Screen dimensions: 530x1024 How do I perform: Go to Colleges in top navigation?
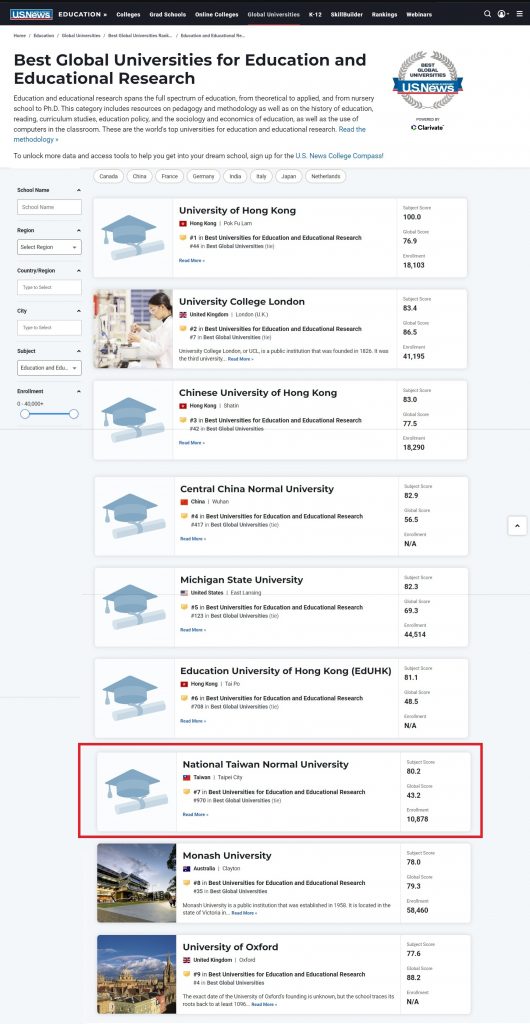(x=128, y=14)
